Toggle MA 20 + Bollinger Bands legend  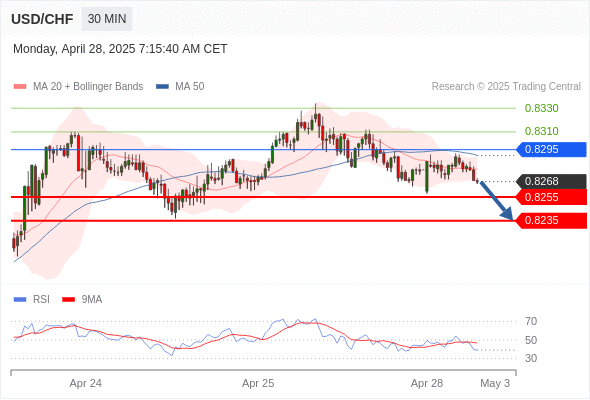pyautogui.click(x=78, y=87)
